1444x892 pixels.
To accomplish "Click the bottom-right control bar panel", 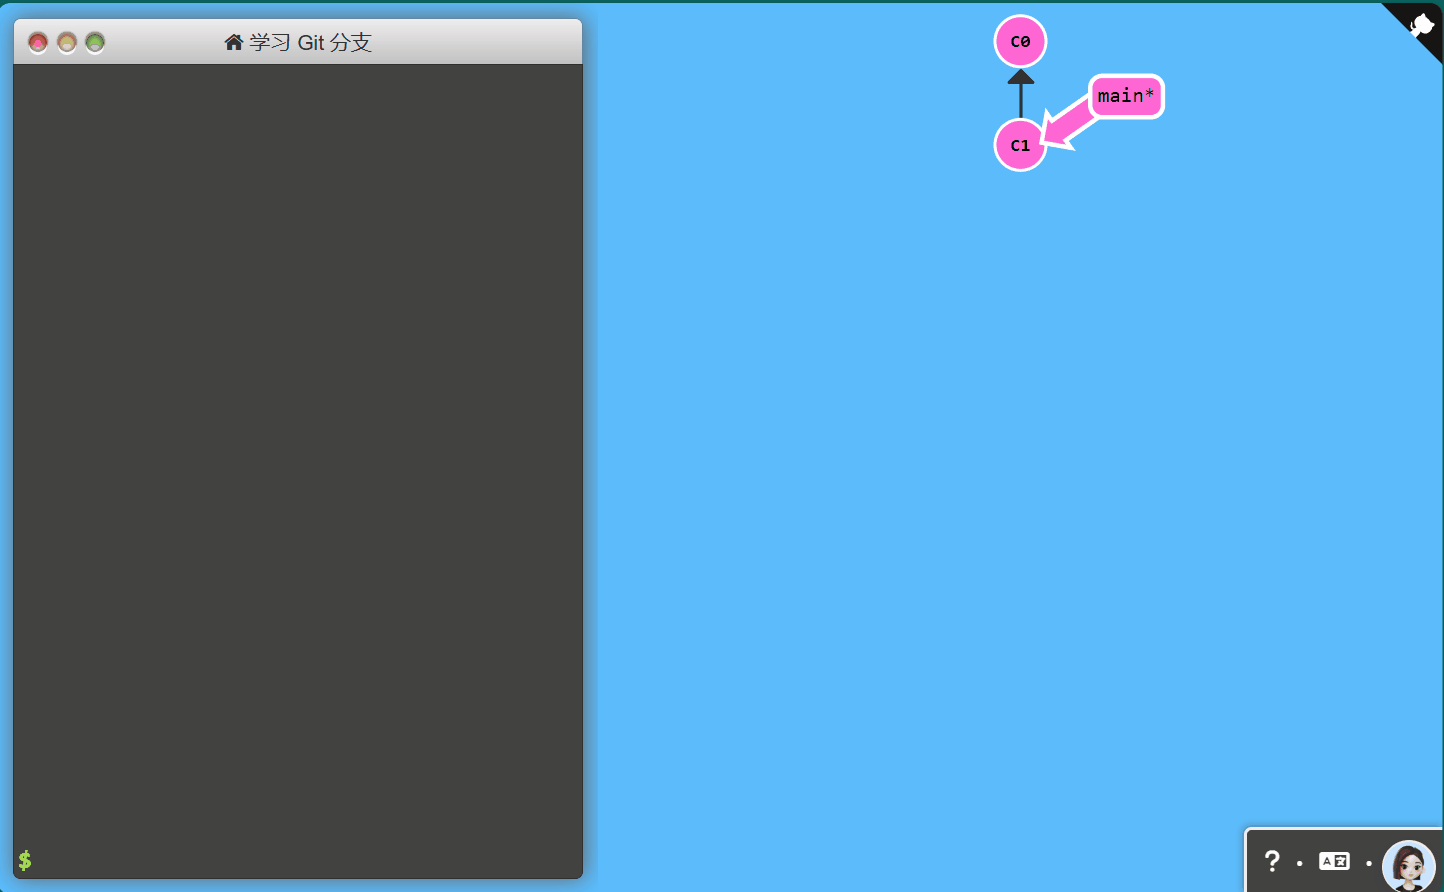I will (1340, 860).
